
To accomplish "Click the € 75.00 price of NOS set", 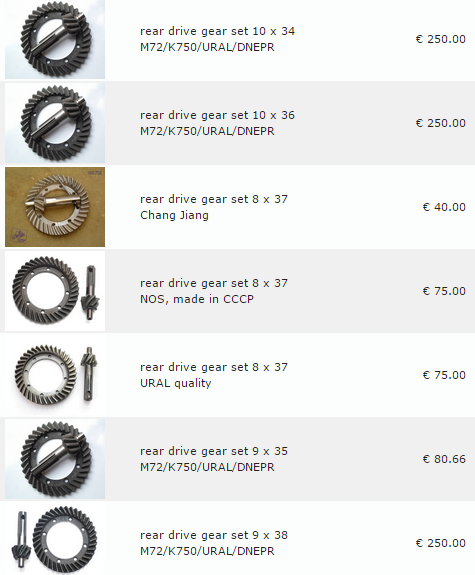I will (x=444, y=291).
